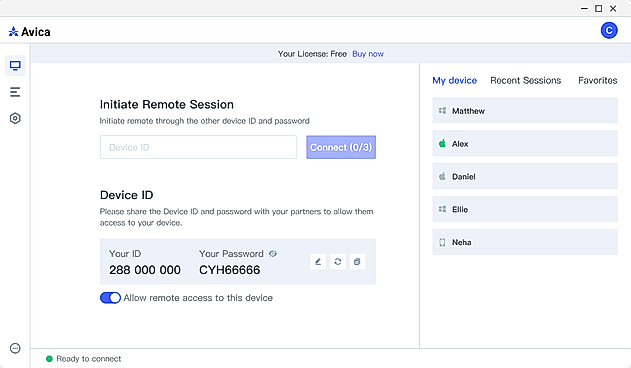Switch to the Recent Sessions tab
This screenshot has width=631, height=368.
click(525, 81)
